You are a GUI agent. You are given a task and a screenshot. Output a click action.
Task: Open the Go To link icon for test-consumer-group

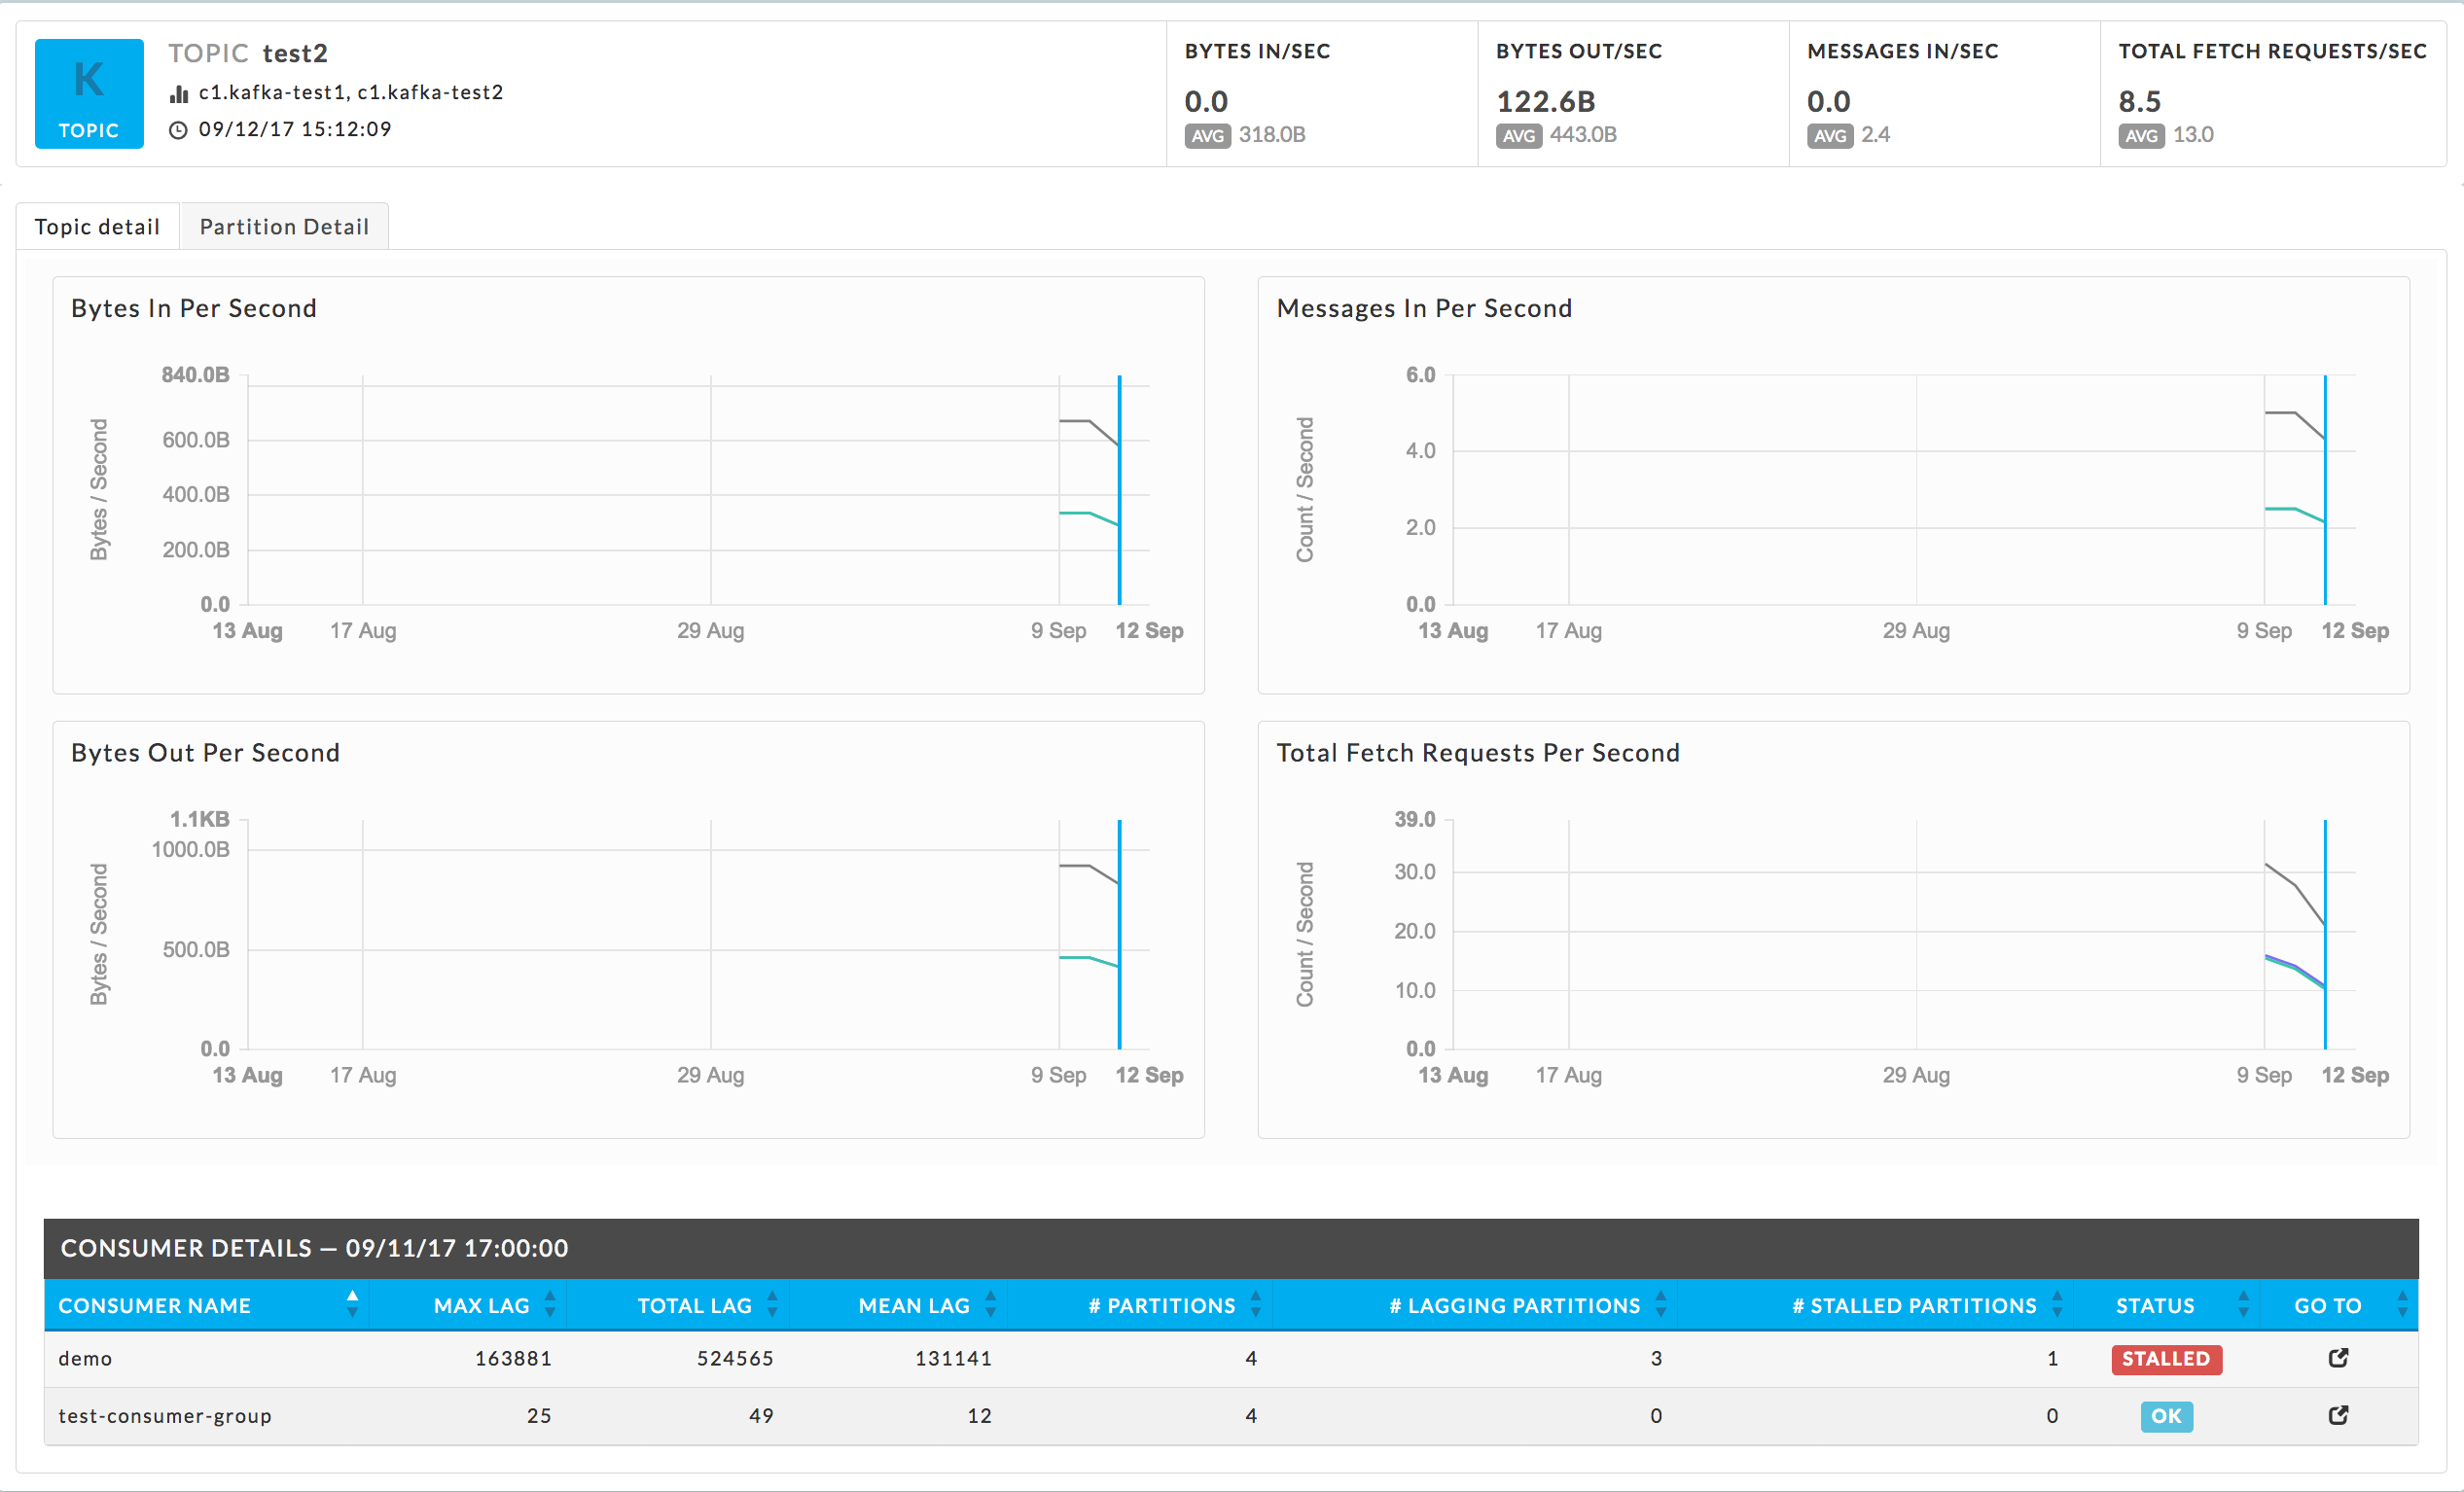[x=2338, y=1415]
